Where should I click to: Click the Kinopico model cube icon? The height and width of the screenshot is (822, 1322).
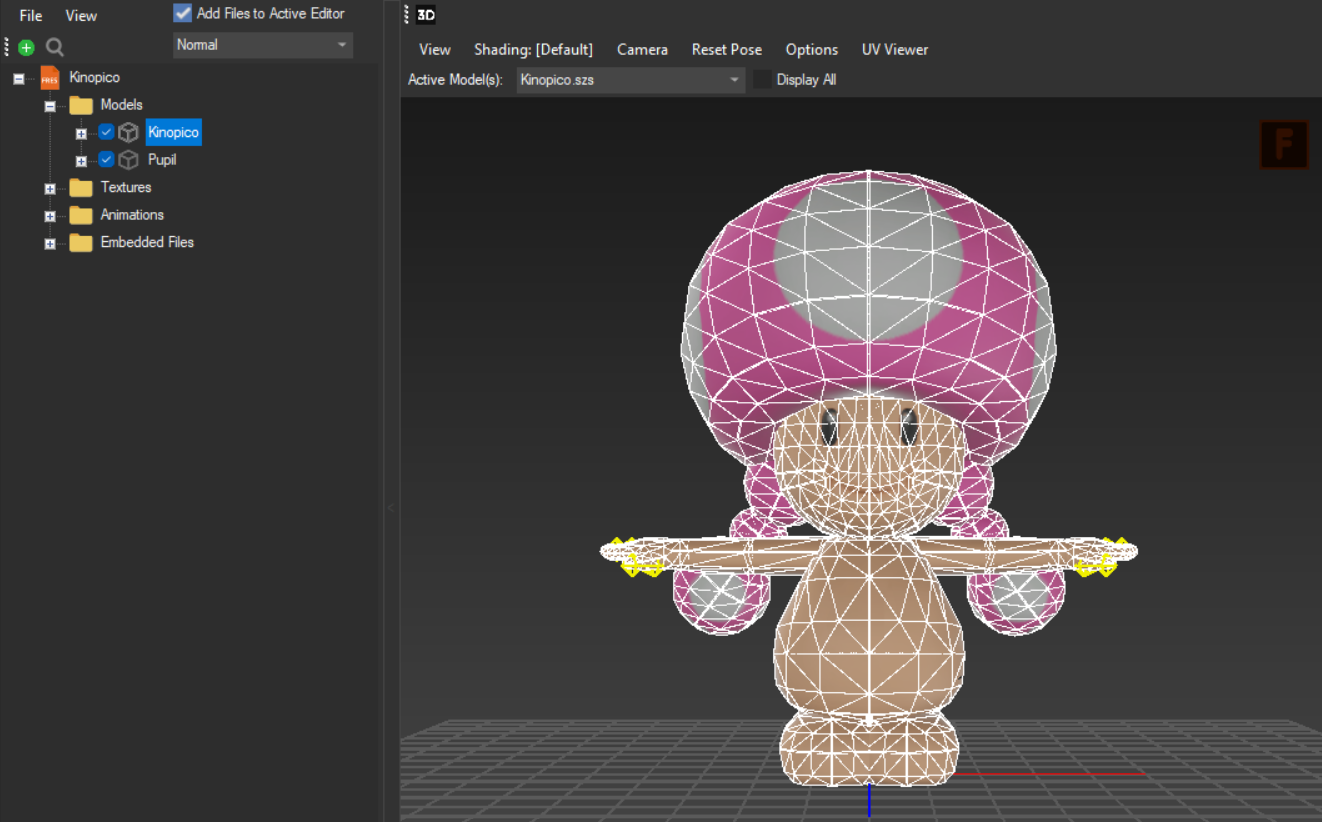coord(128,132)
